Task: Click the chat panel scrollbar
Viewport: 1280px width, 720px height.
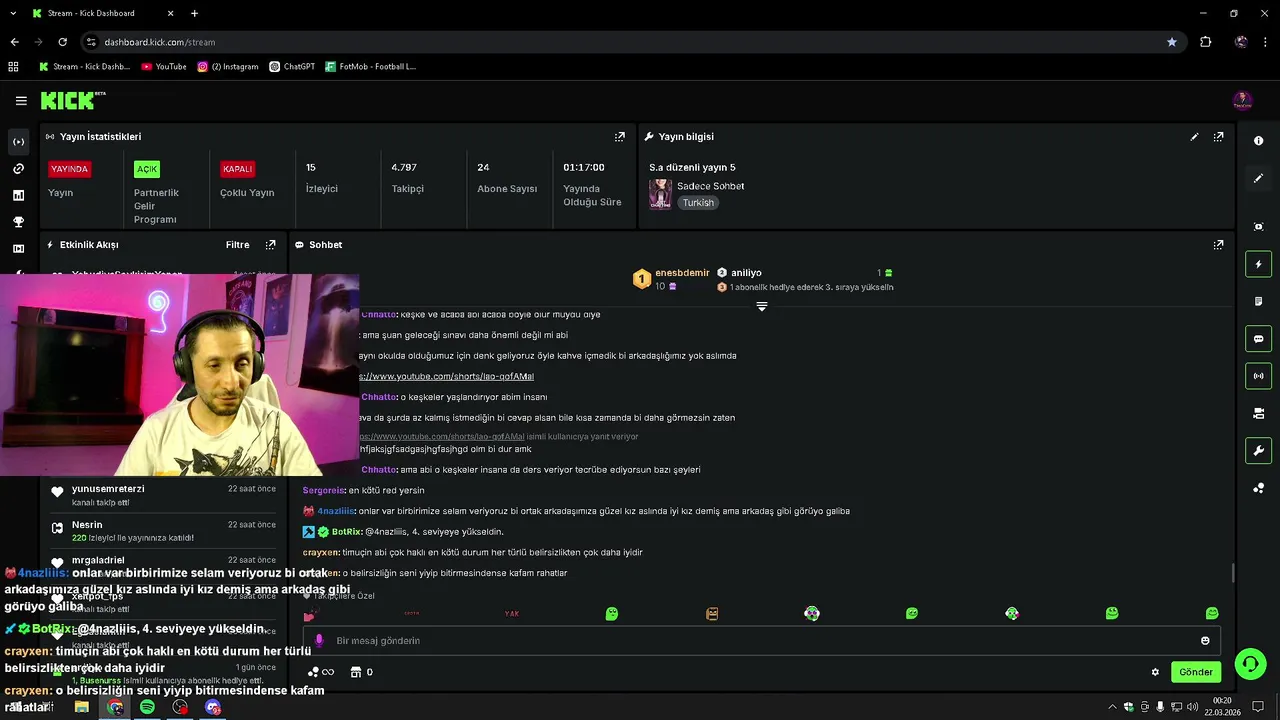Action: click(1232, 573)
